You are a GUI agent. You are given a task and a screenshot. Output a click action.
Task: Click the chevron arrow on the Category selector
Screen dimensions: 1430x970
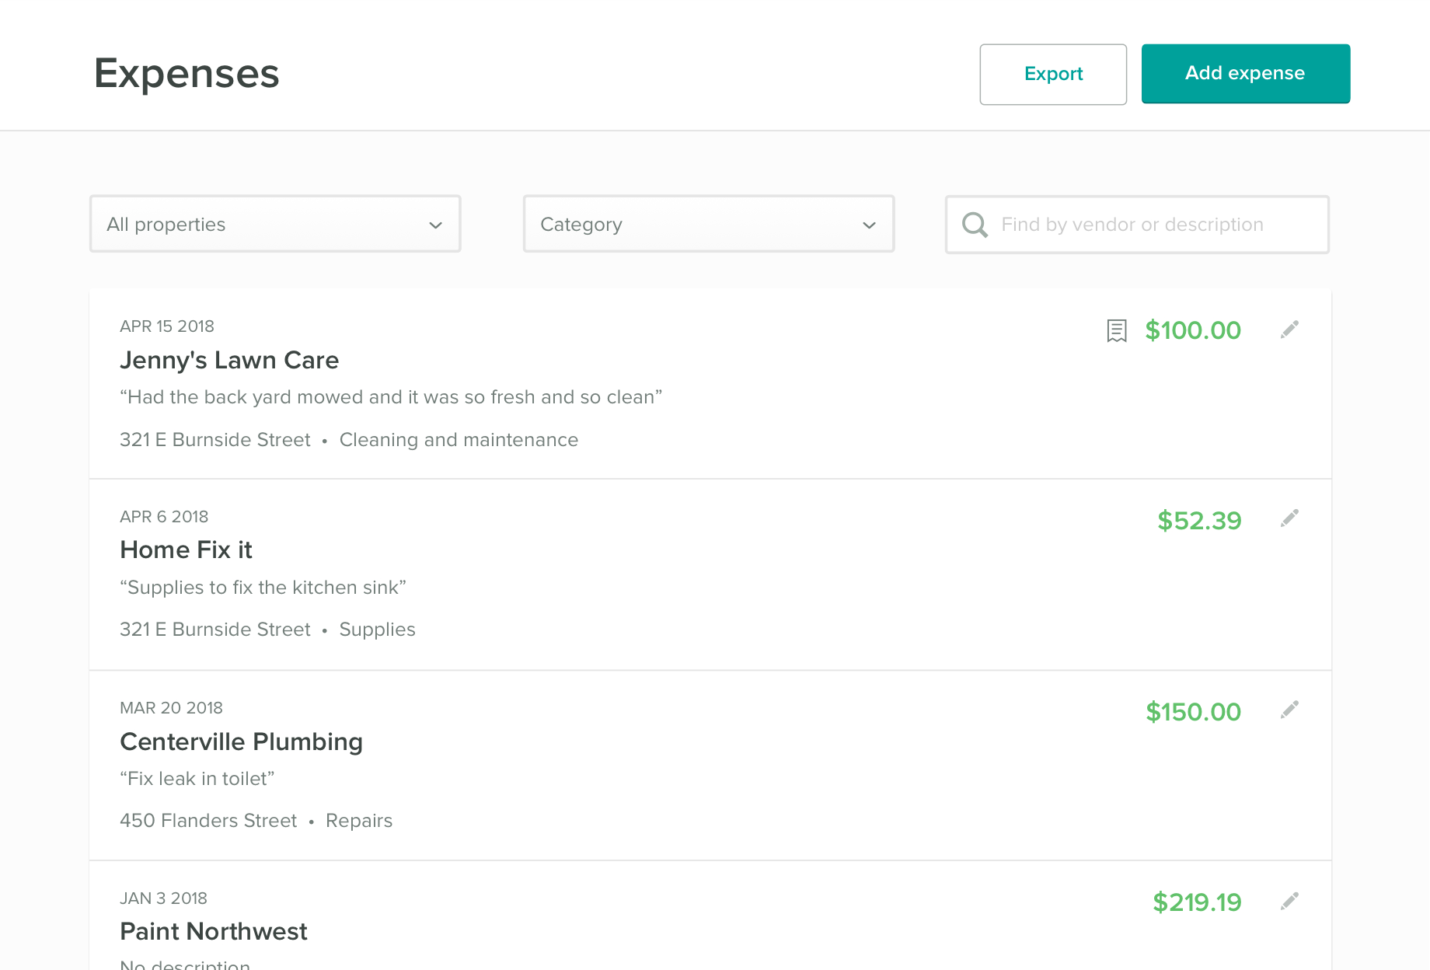[x=867, y=226]
